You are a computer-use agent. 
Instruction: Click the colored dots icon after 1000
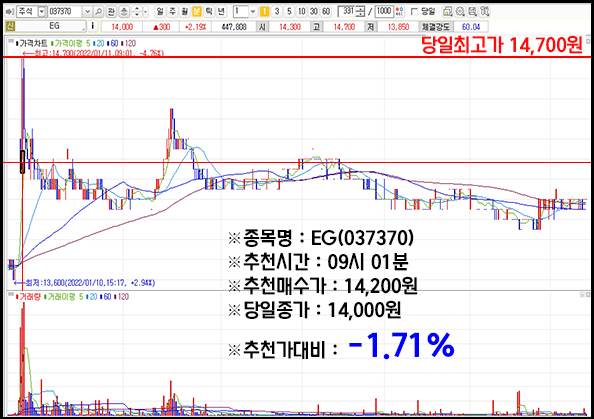399,12
